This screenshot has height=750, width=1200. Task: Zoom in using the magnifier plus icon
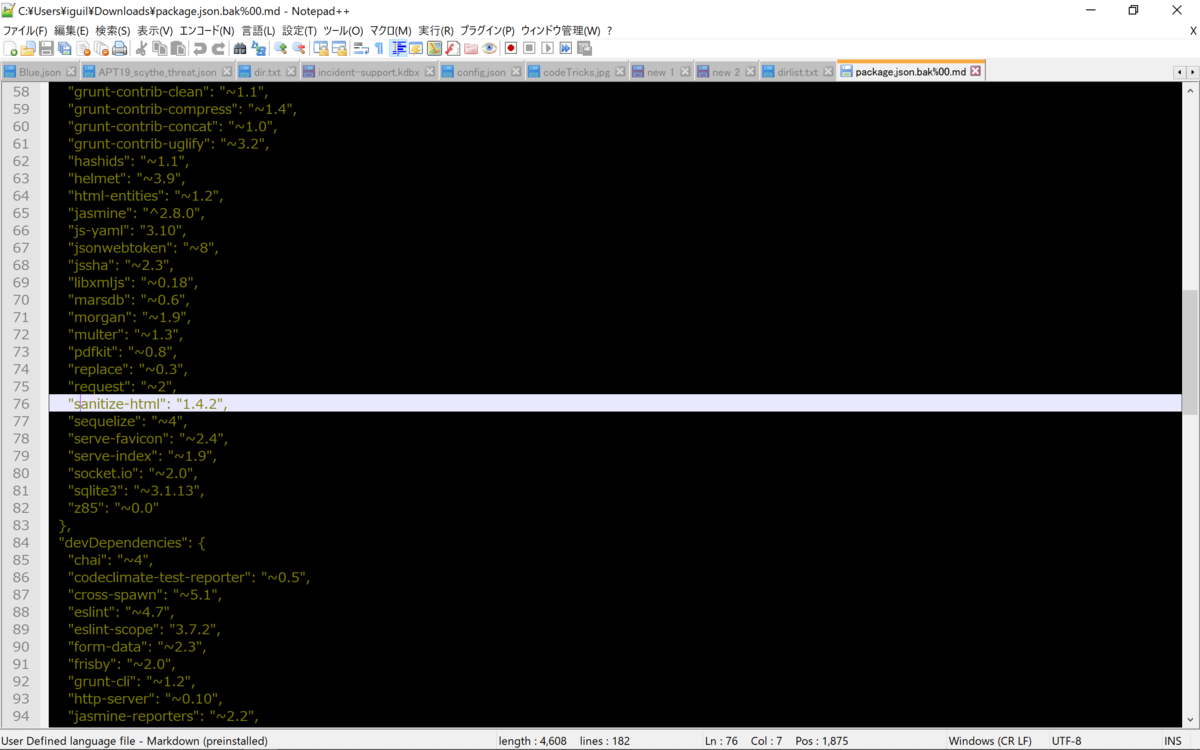[x=281, y=48]
